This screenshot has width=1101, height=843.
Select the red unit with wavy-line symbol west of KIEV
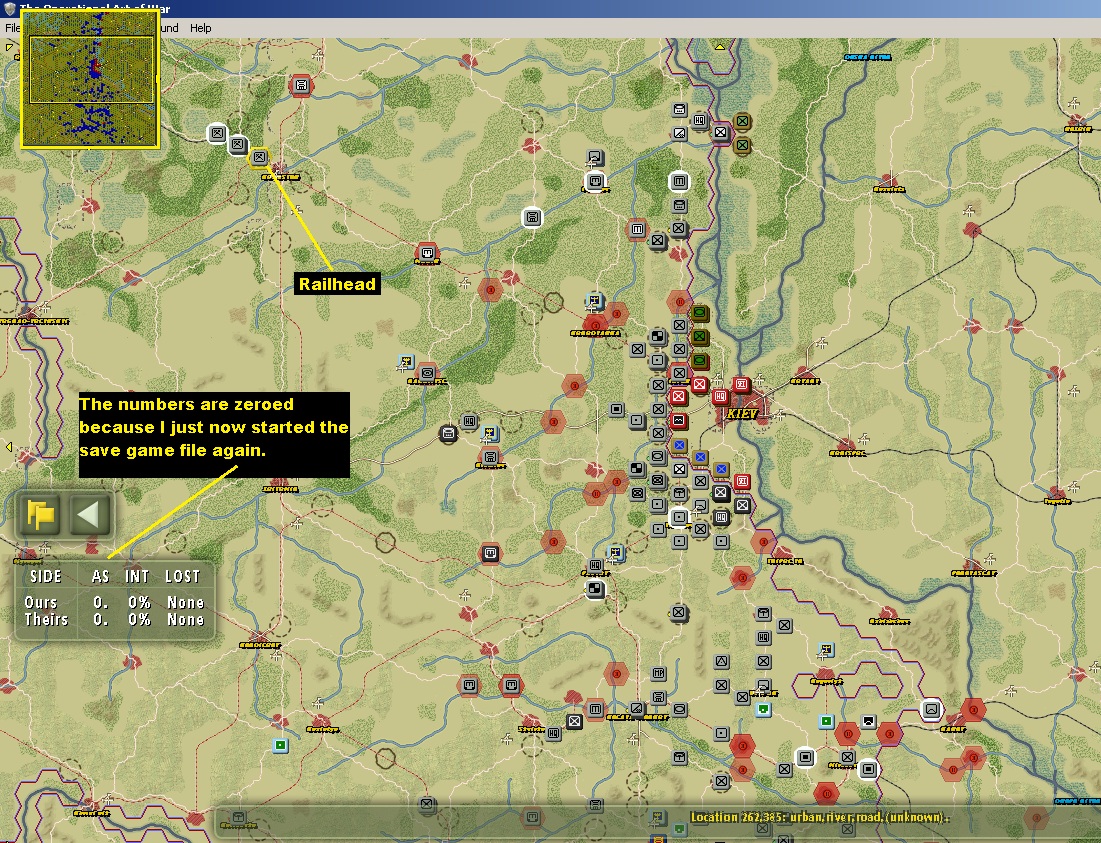(x=678, y=420)
